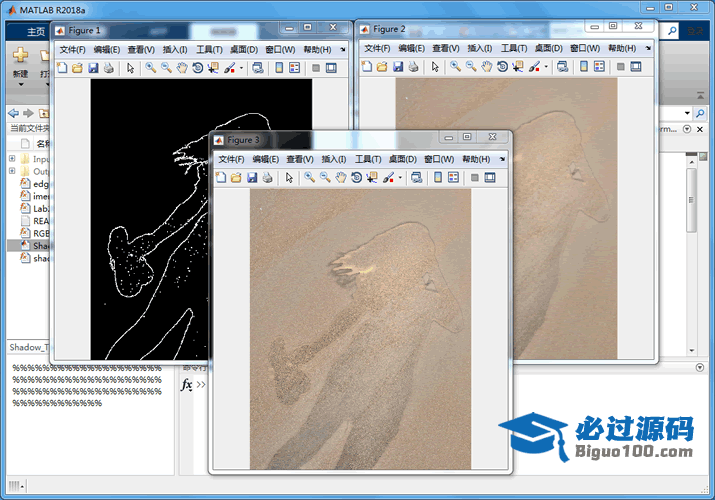Image resolution: width=715 pixels, height=500 pixels.
Task: Click Link Plot icon in Figure 1
Action: [258, 68]
